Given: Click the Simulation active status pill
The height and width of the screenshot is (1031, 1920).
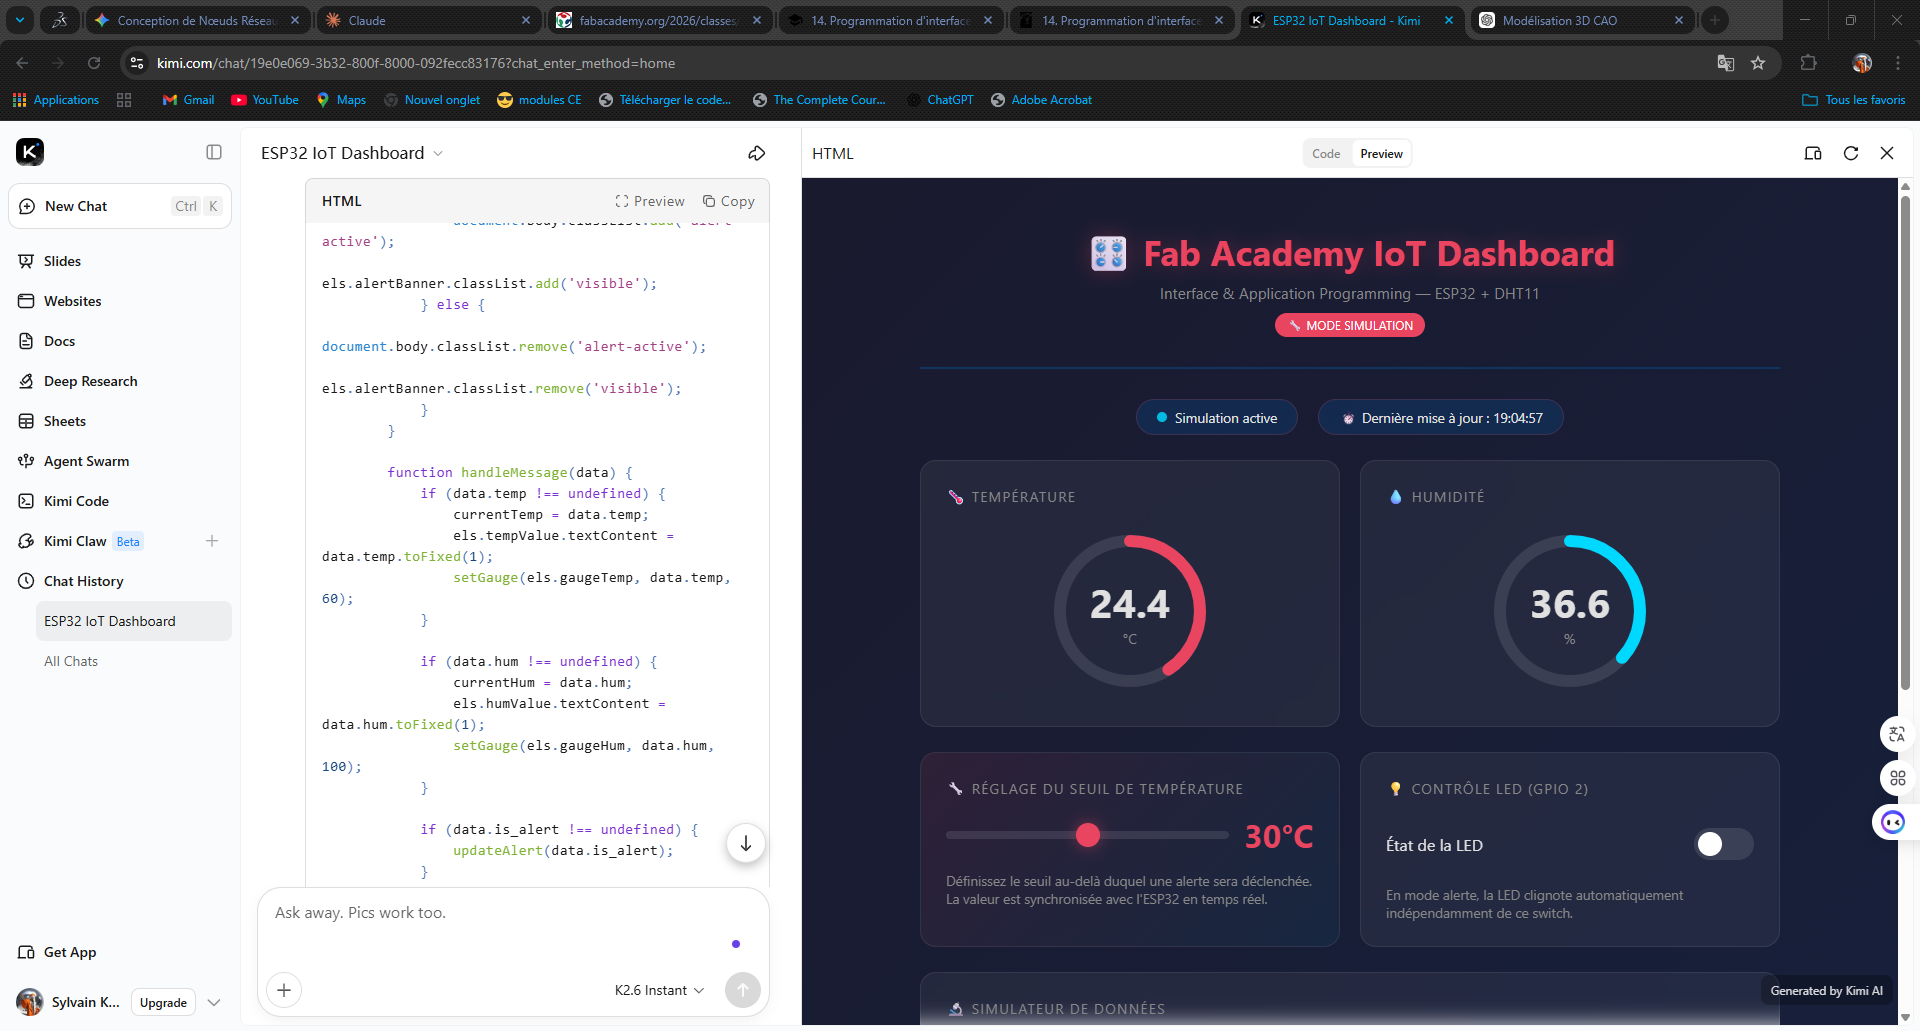Looking at the screenshot, I should [1217, 418].
